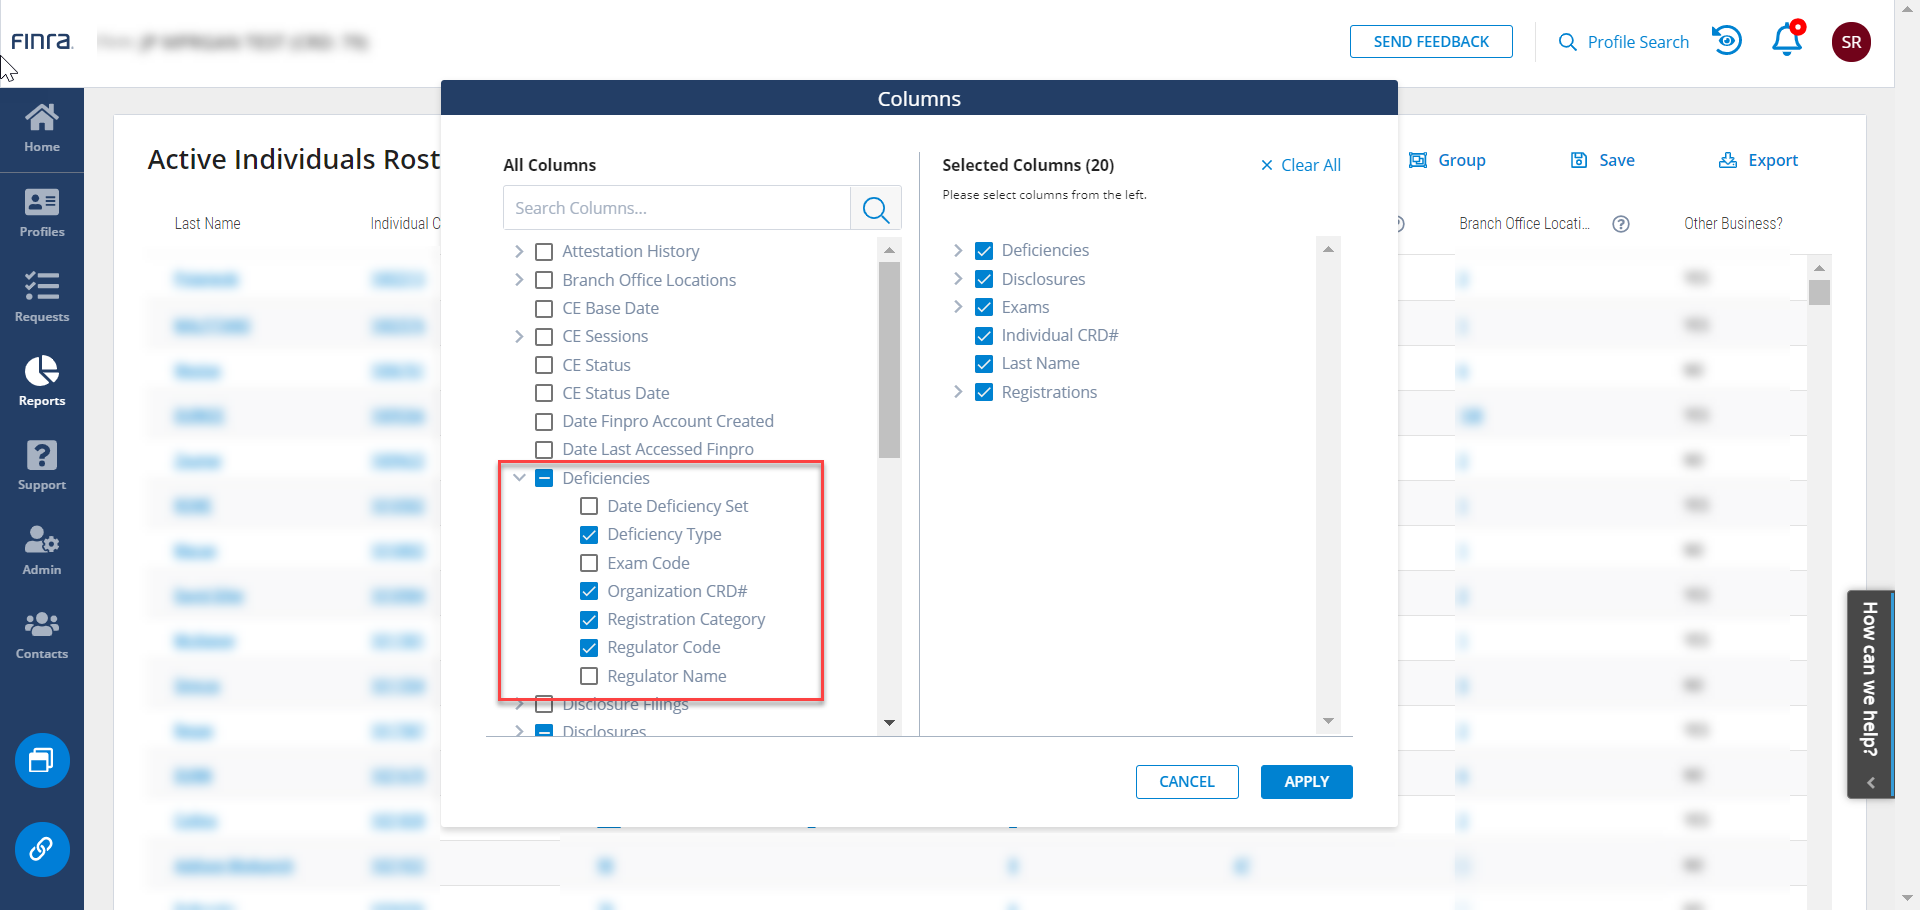Click the All Columns list scrollbar down arrow
Image resolution: width=1920 pixels, height=910 pixels.
click(889, 722)
